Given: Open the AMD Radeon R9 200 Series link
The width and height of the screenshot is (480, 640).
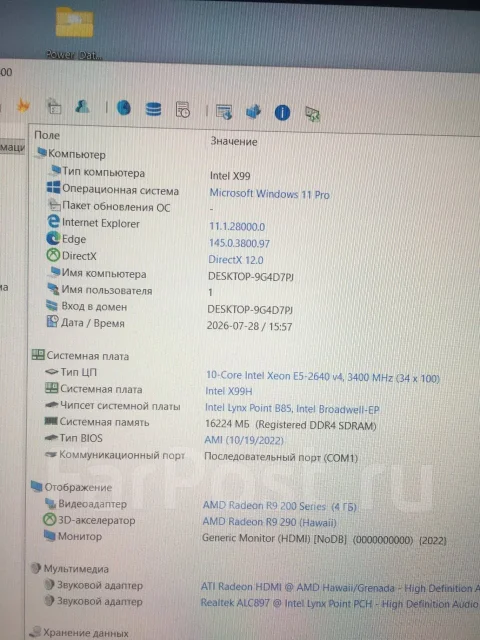Looking at the screenshot, I should click(x=280, y=506).
